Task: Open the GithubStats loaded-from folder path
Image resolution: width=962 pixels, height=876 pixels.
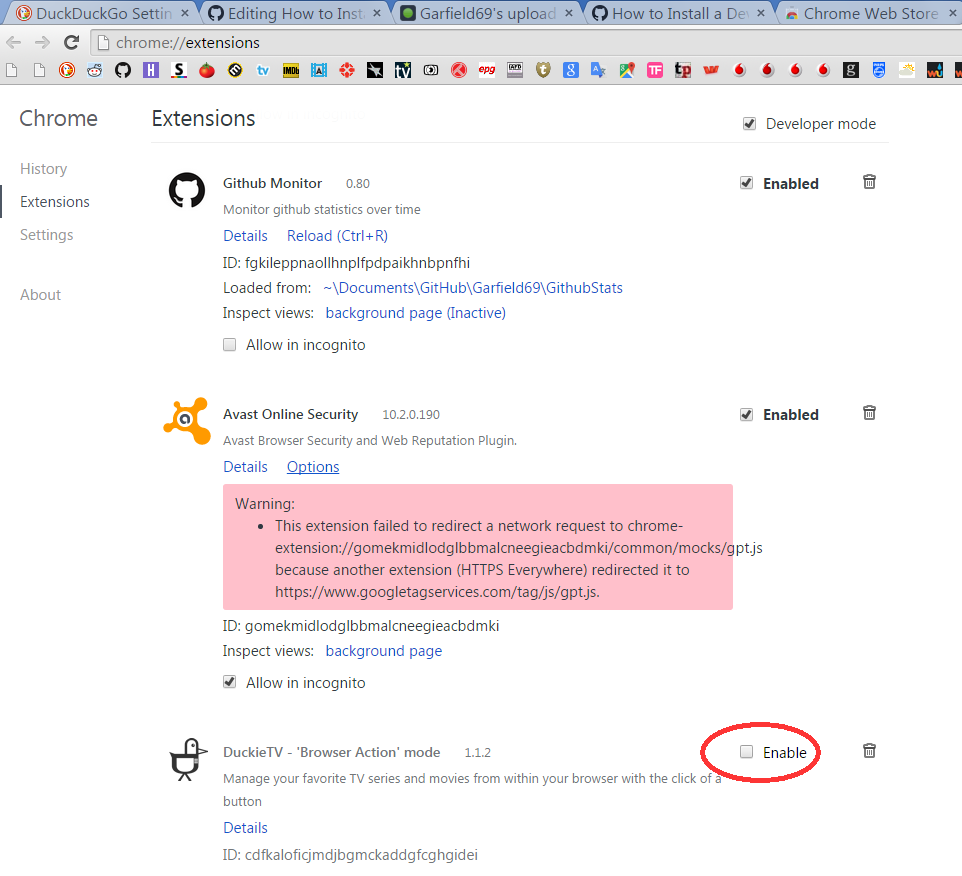Action: [x=473, y=288]
